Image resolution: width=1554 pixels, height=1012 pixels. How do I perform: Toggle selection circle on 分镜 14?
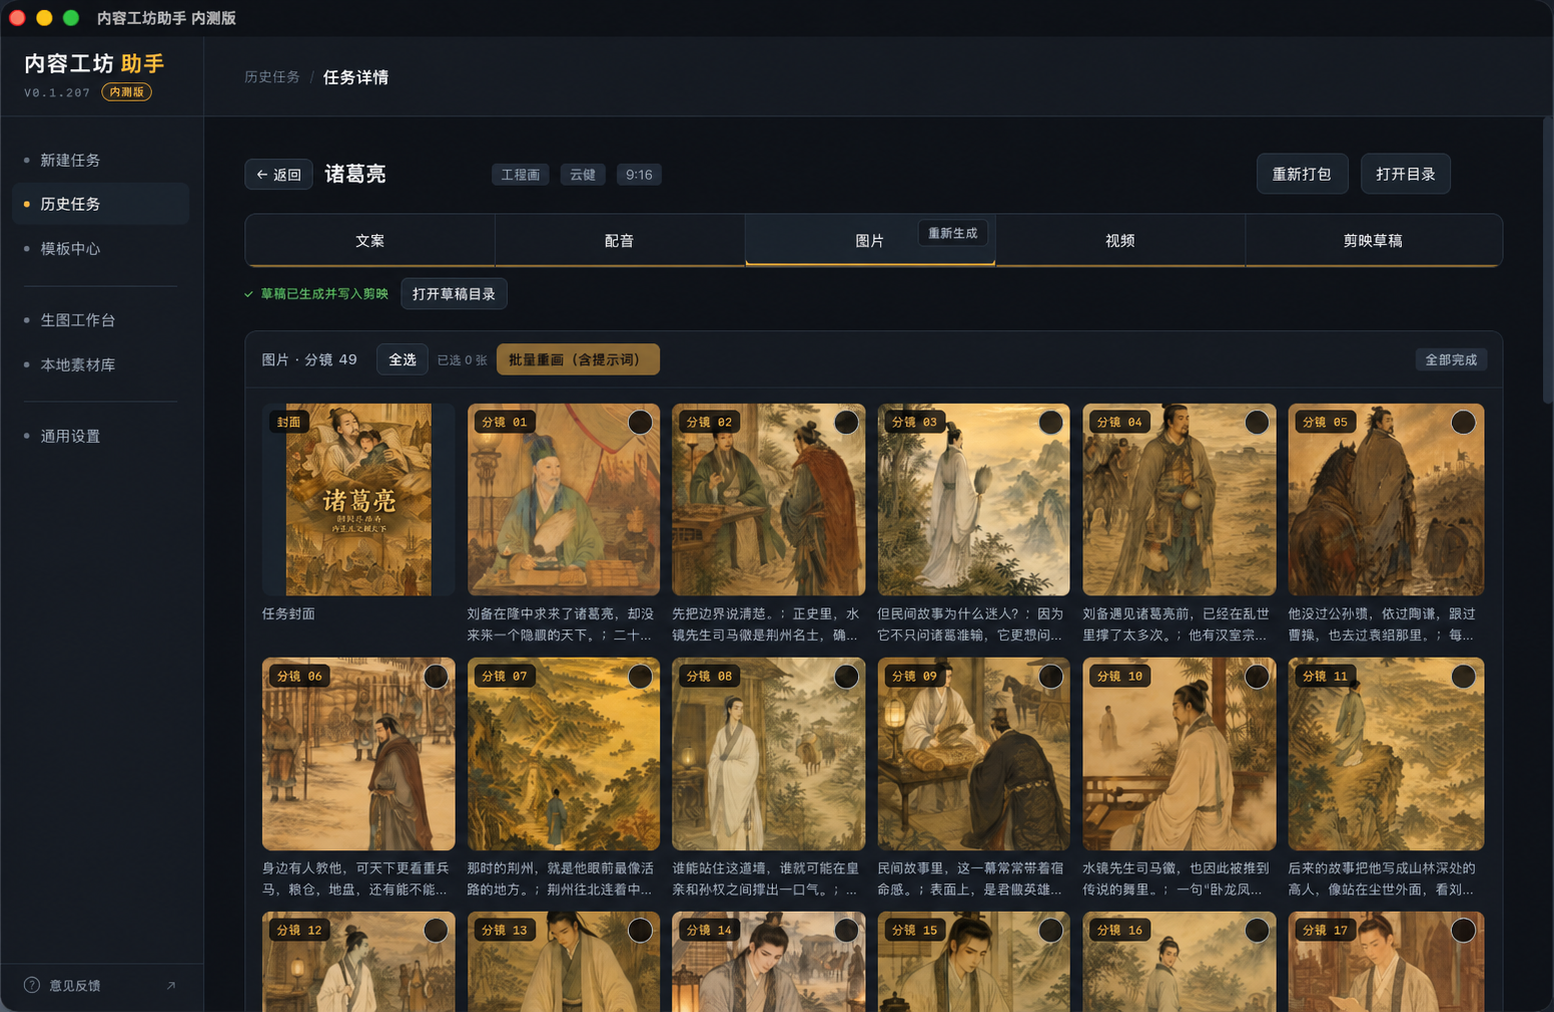[x=846, y=930]
